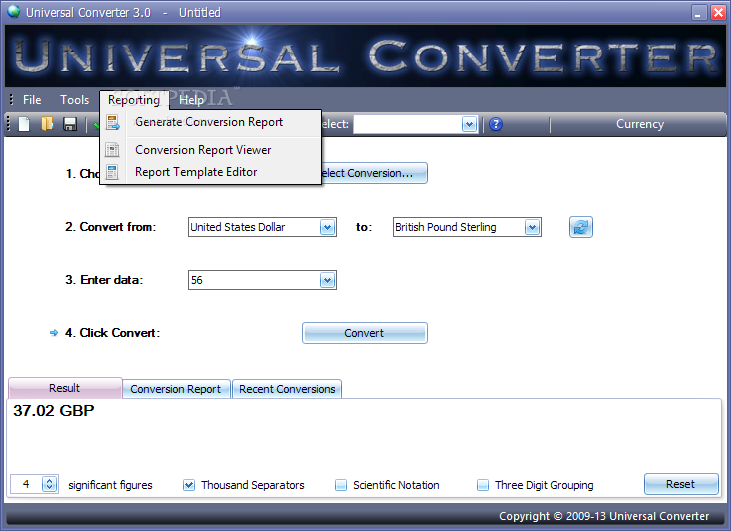Choose Generate Conversion Report menu item
Image resolution: width=731 pixels, height=531 pixels.
click(211, 122)
